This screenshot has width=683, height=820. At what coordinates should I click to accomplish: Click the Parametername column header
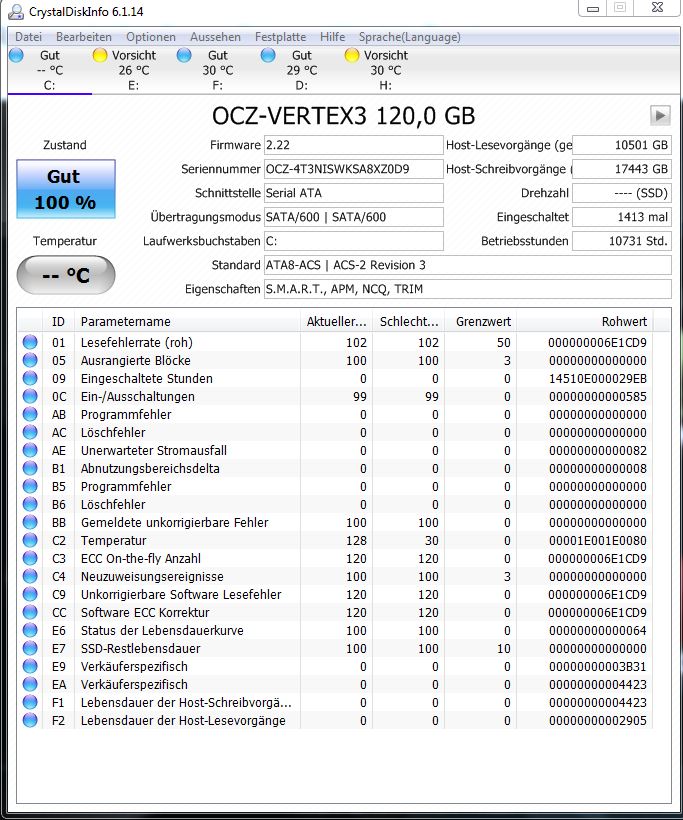tap(188, 321)
